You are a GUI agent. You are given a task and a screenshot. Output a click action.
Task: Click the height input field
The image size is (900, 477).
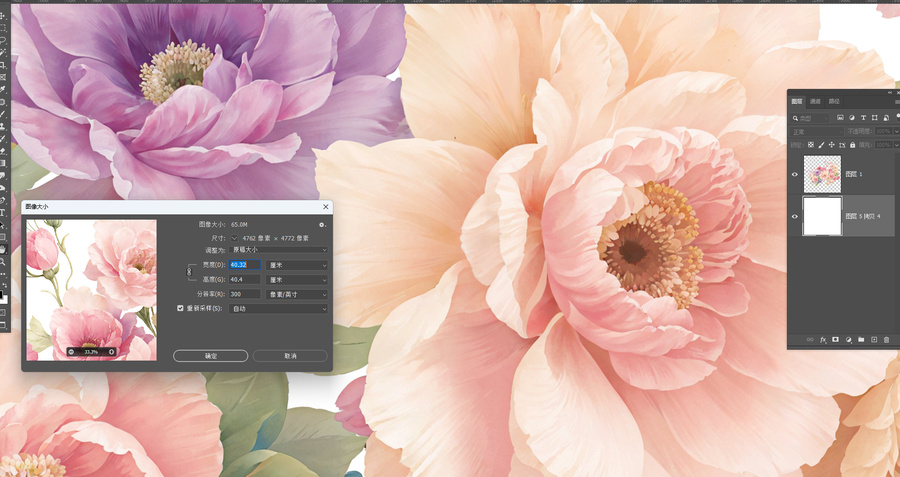245,280
